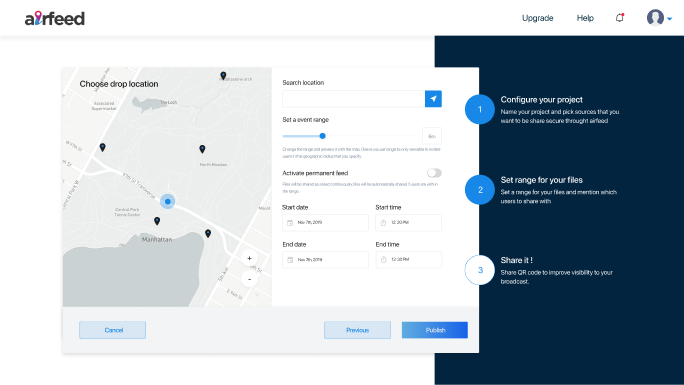Toggle Activate permanent feed switch
This screenshot has height=385, width=684.
point(434,173)
